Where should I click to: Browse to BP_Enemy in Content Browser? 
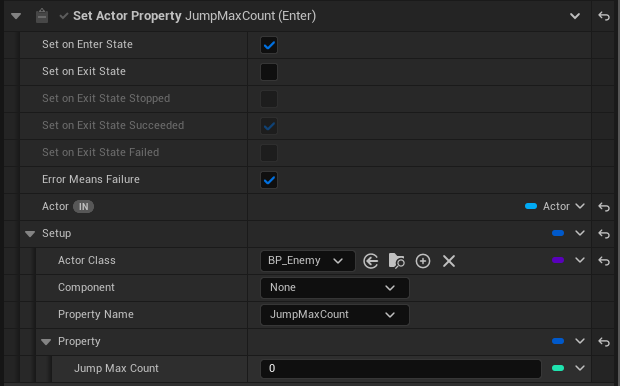pos(397,261)
